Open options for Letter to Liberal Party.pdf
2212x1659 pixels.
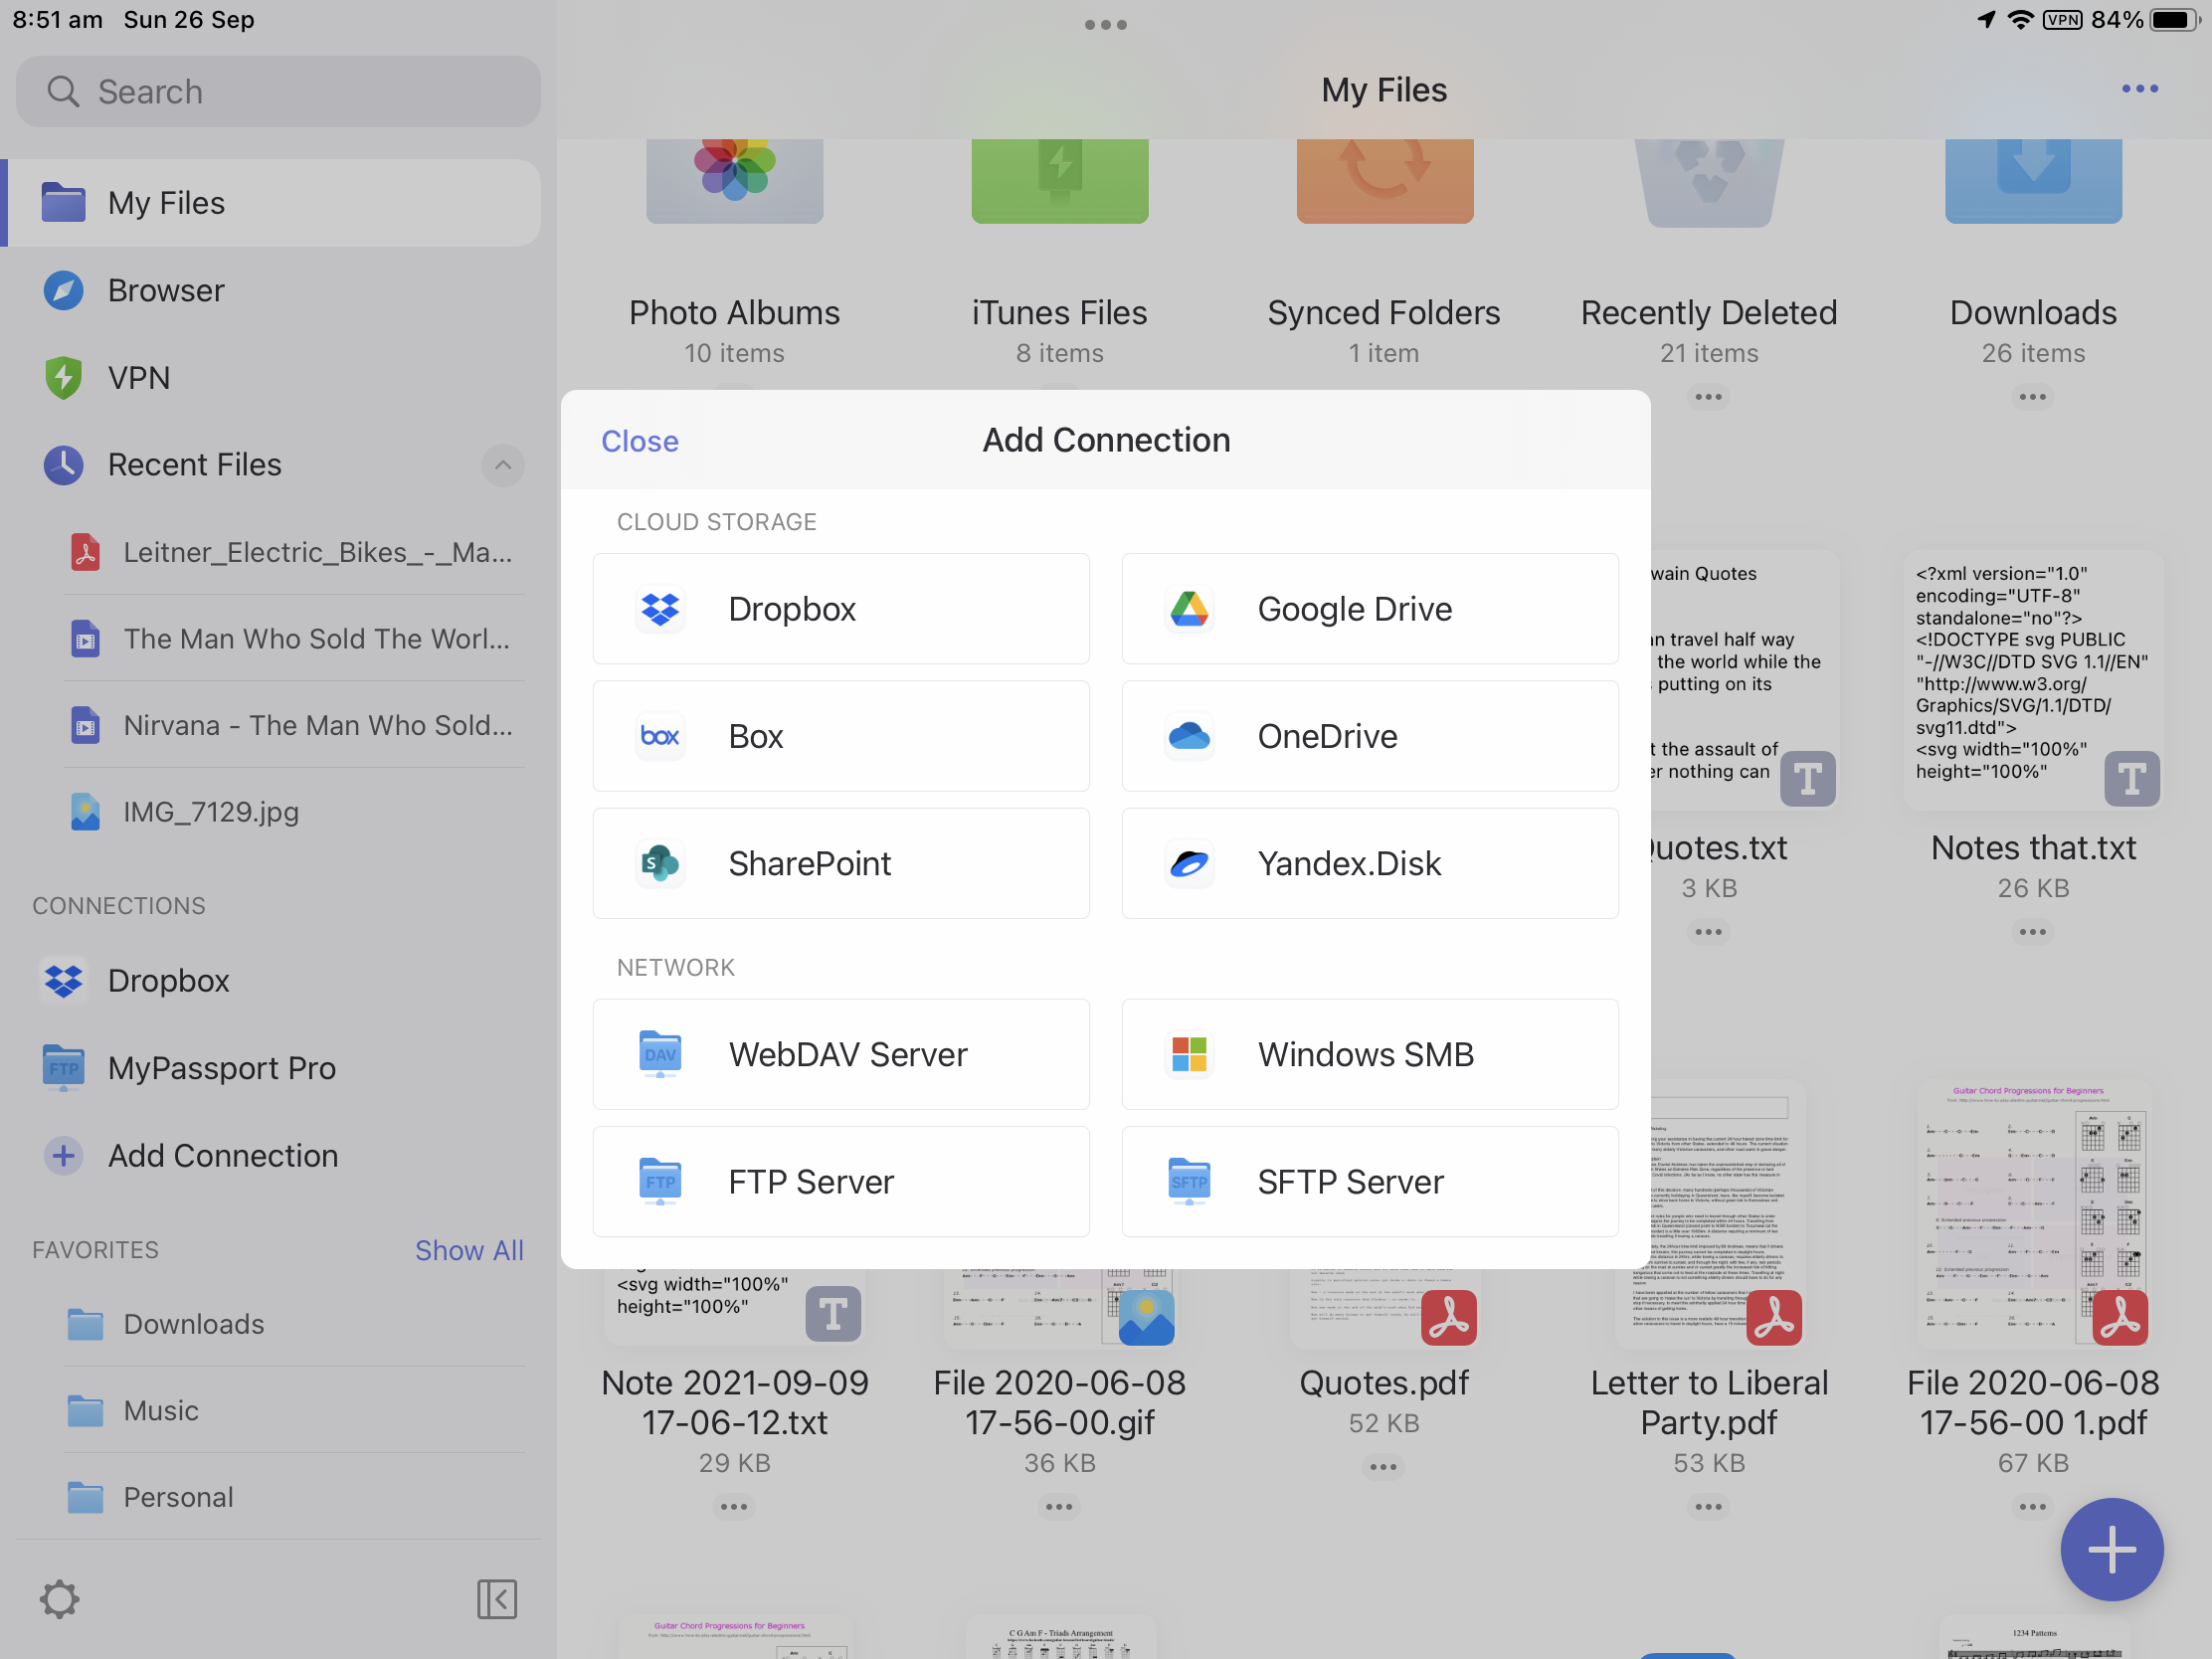[1709, 1507]
